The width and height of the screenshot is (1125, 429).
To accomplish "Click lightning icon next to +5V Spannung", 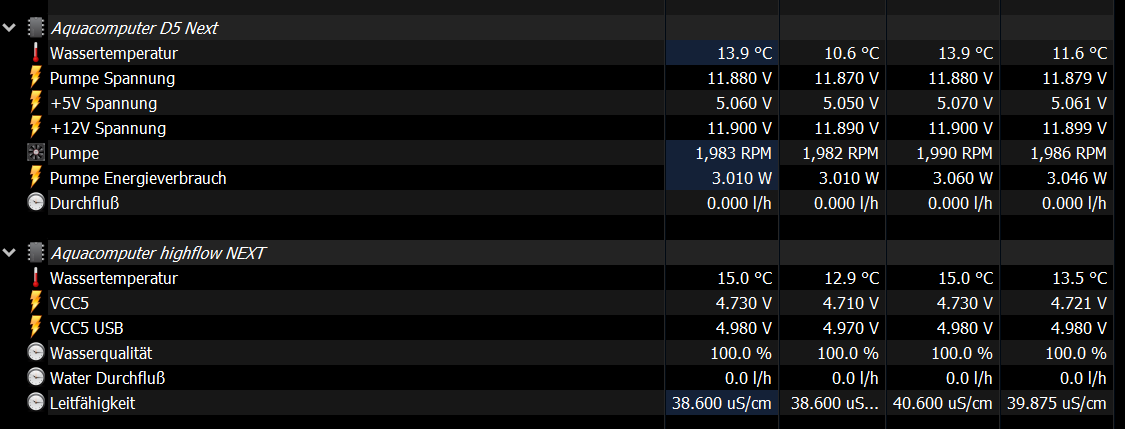I will 35,103.
